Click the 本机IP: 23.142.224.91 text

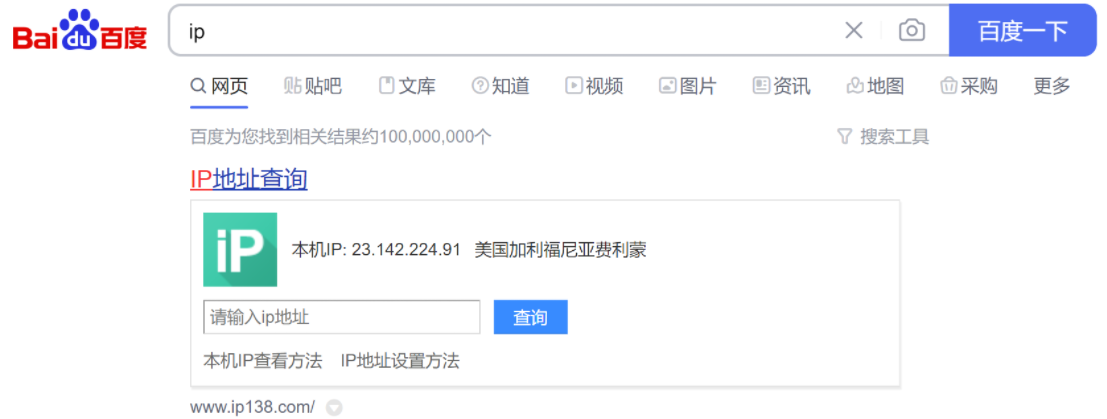coord(376,250)
